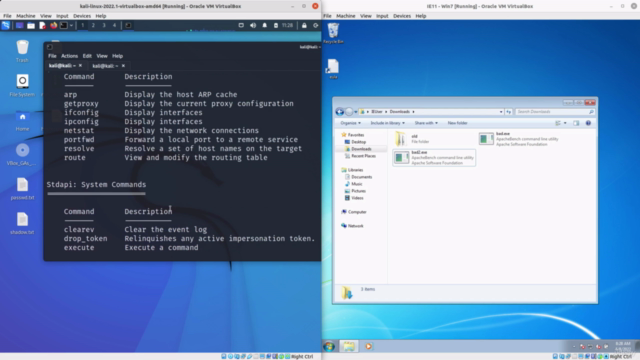Click the Kali clock showing 11:28
The image size is (640, 360).
pos(287,25)
